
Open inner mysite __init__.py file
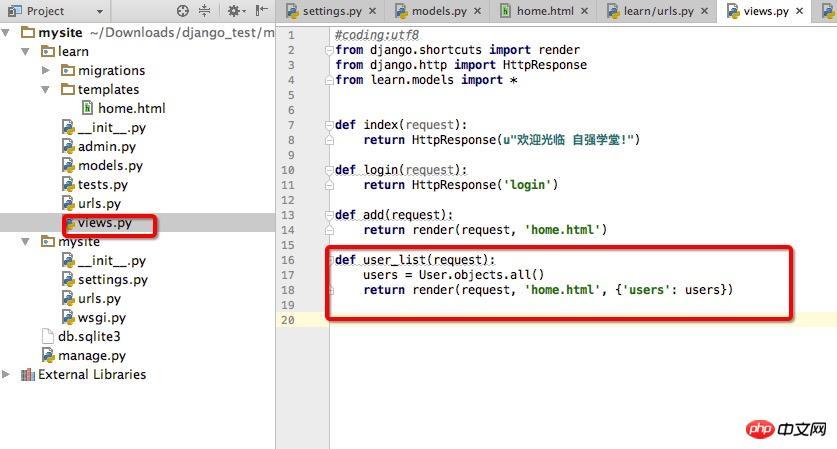click(112, 261)
